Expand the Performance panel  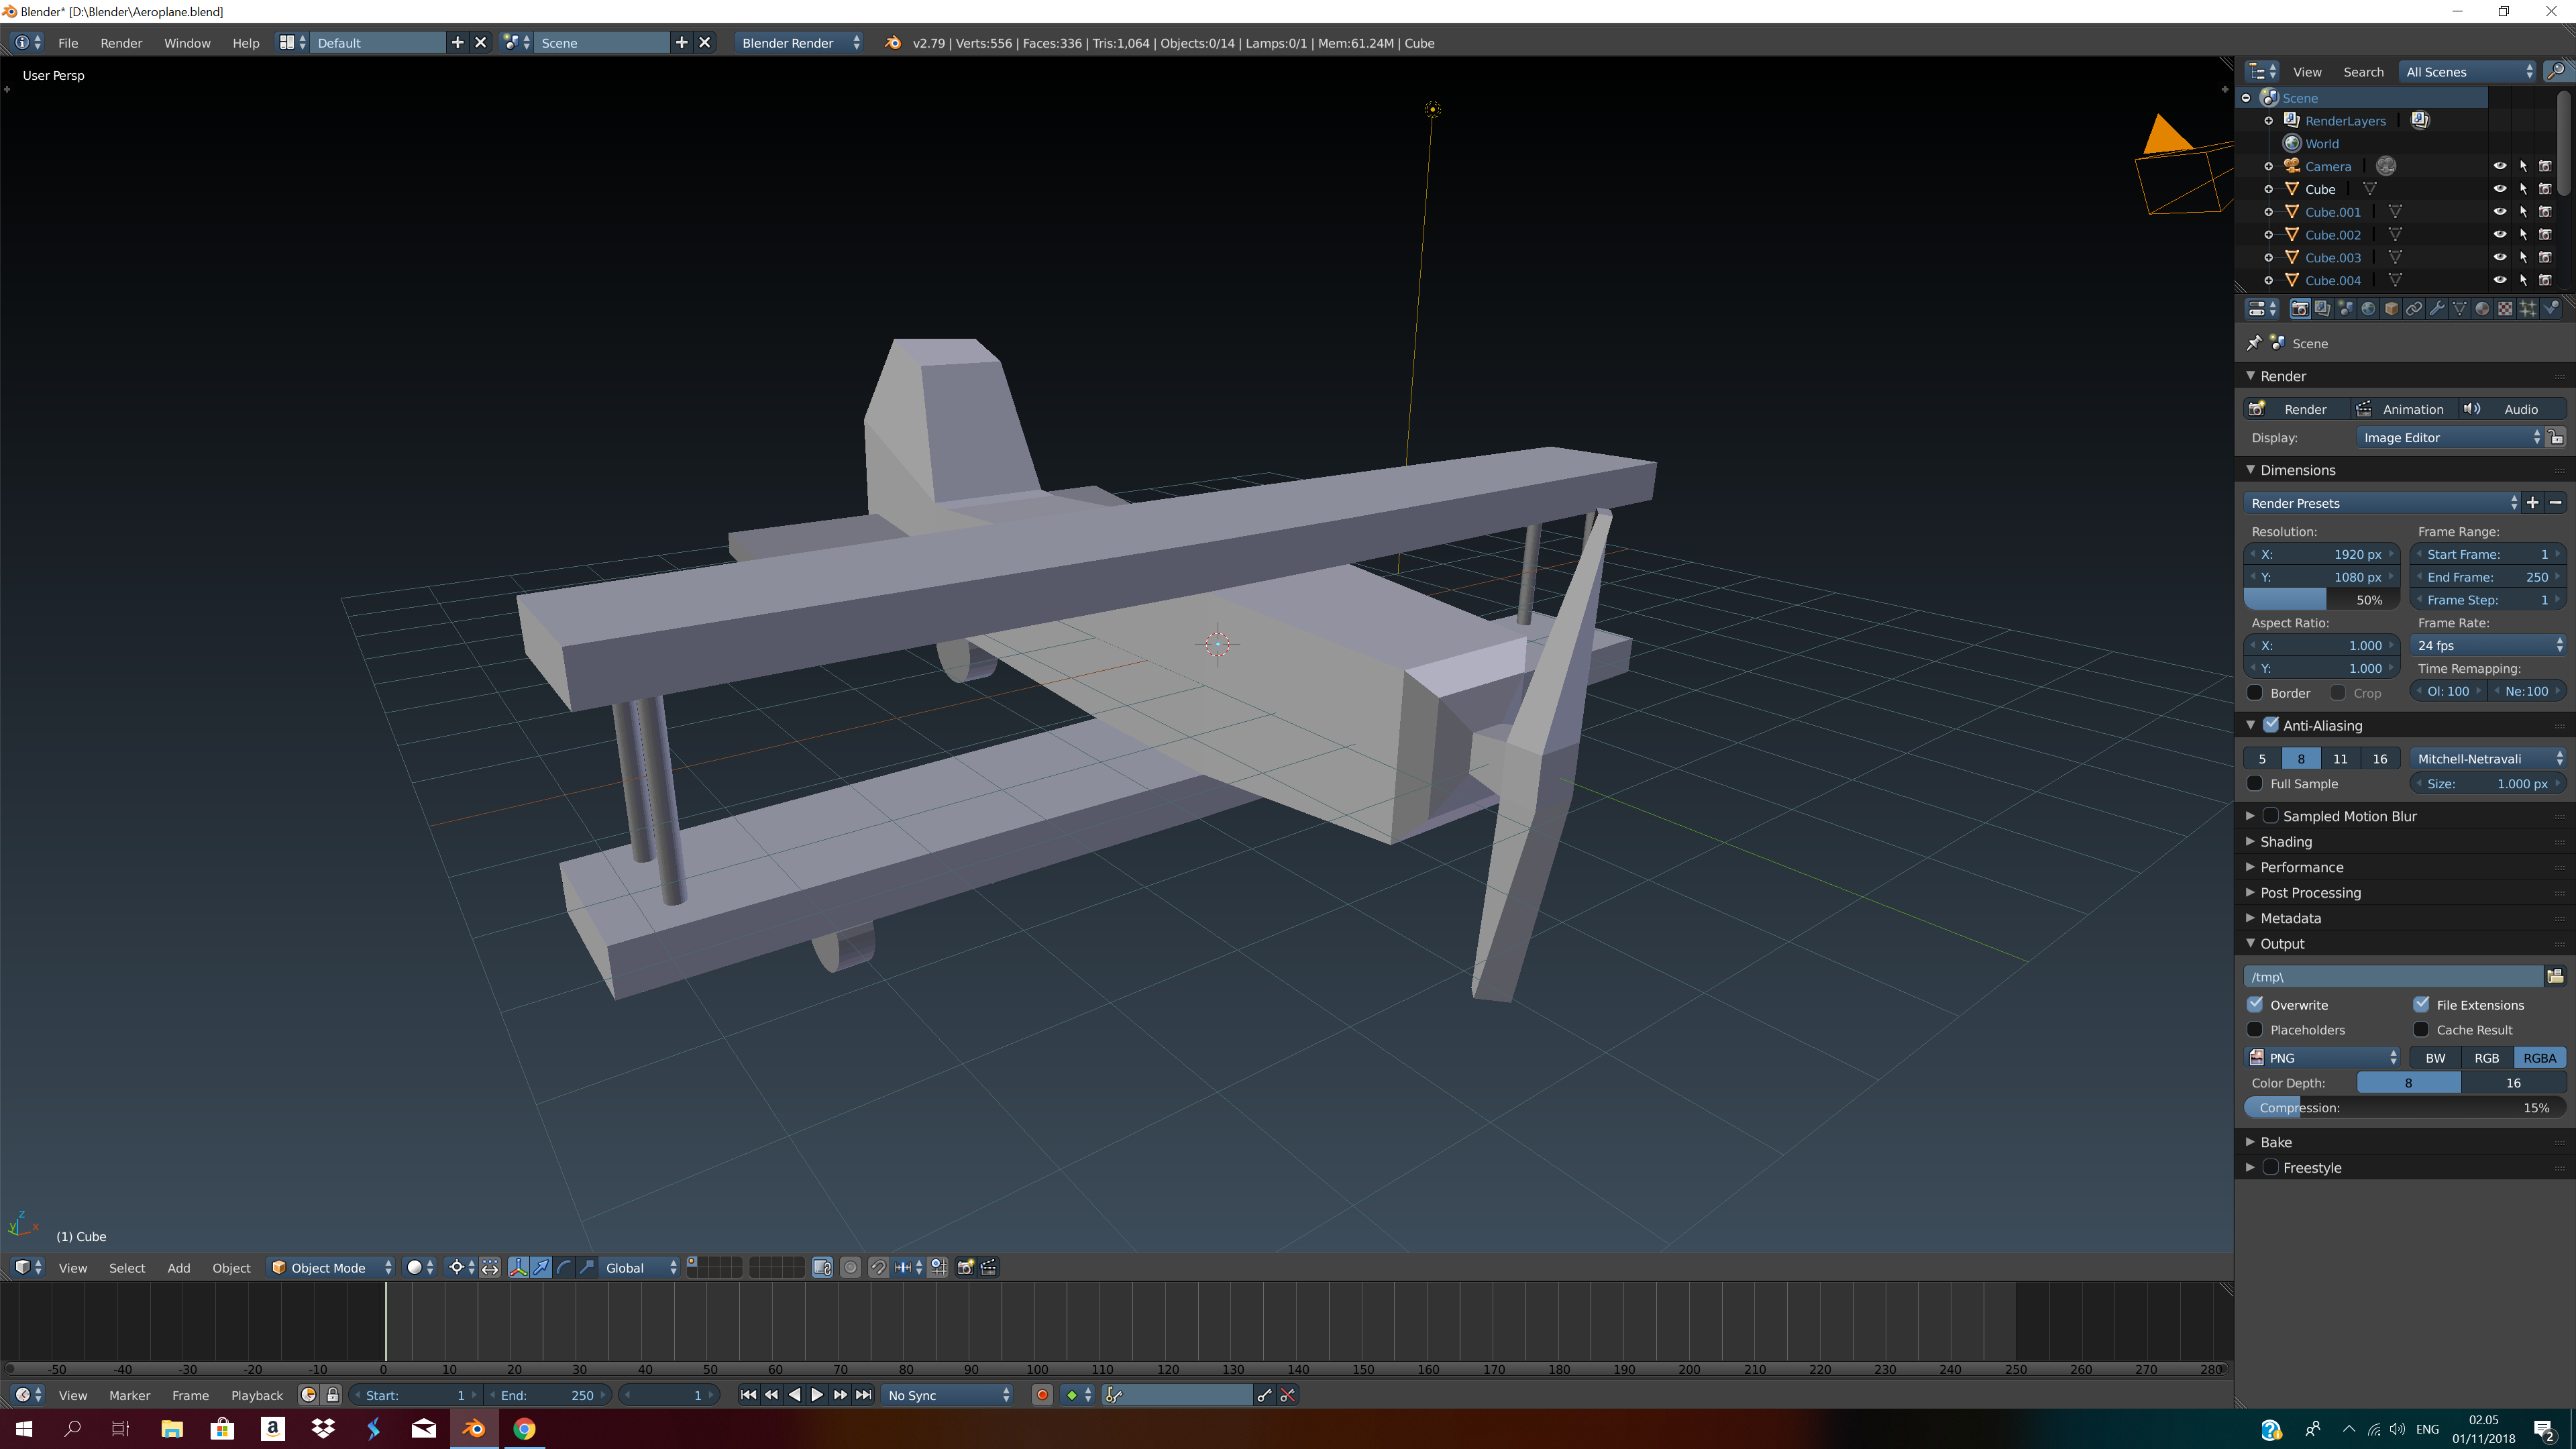pyautogui.click(x=2301, y=867)
